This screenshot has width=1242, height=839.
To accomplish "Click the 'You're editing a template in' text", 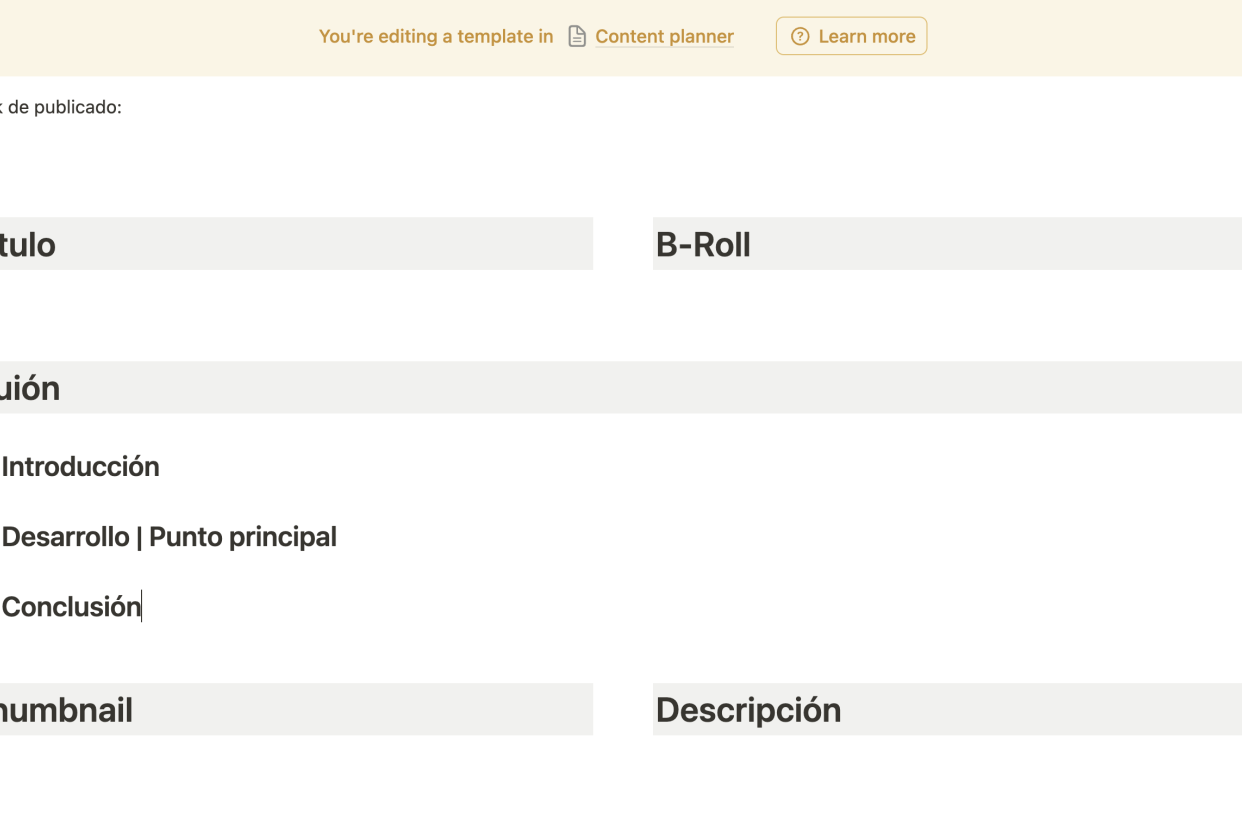I will [x=436, y=36].
